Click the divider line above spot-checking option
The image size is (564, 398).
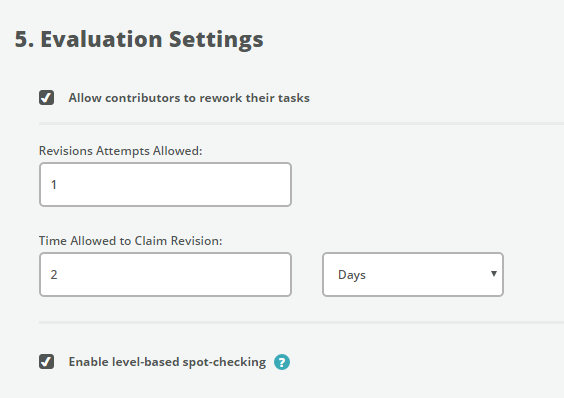coord(301,322)
